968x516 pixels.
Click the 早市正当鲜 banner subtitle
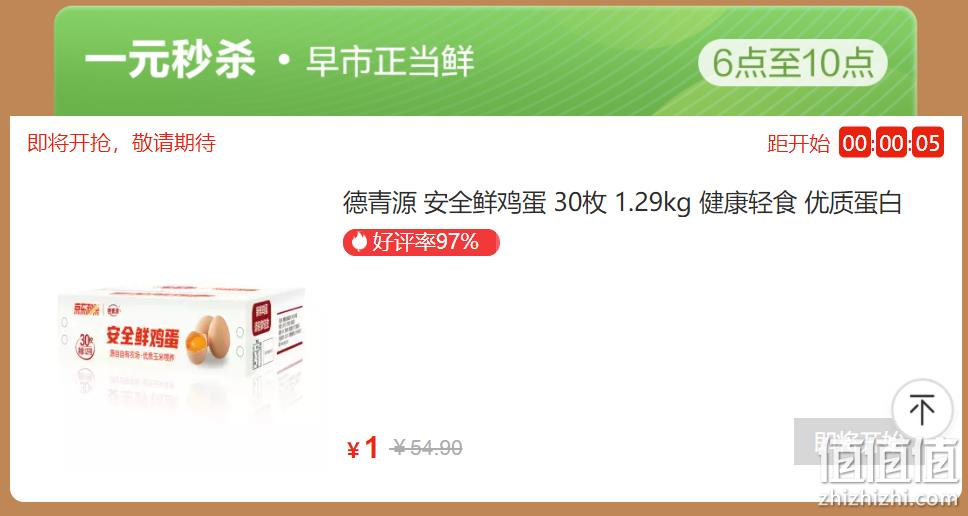tap(390, 62)
